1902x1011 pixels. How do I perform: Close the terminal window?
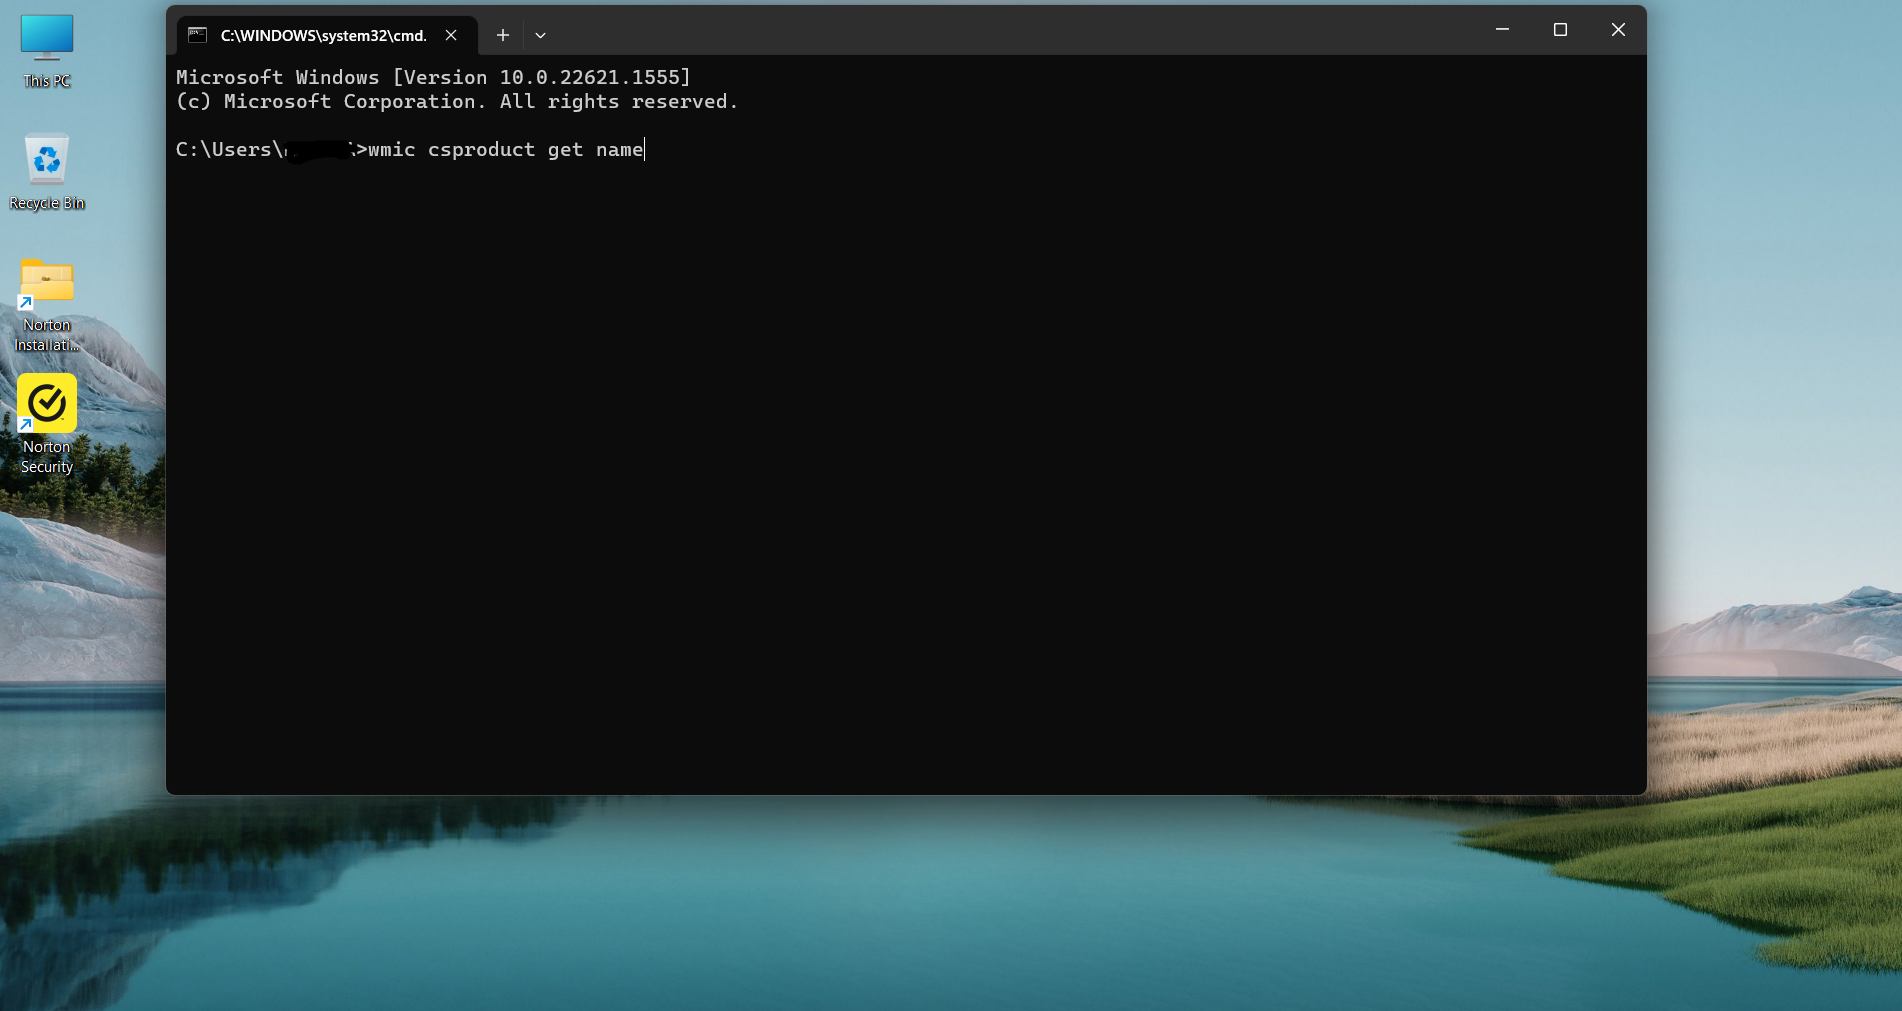(x=1618, y=30)
